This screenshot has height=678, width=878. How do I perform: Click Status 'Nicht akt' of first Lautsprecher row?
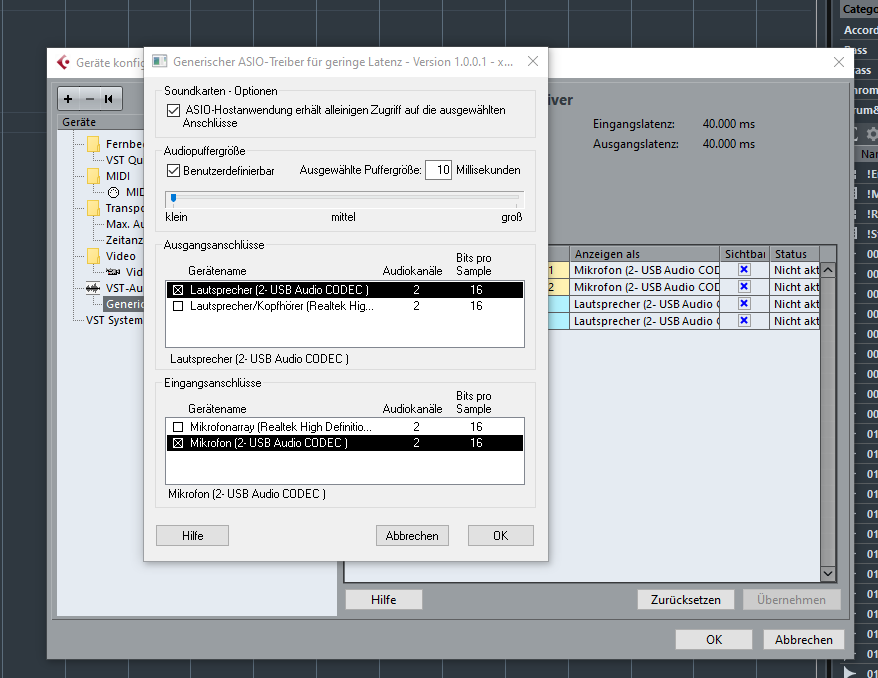click(795, 304)
